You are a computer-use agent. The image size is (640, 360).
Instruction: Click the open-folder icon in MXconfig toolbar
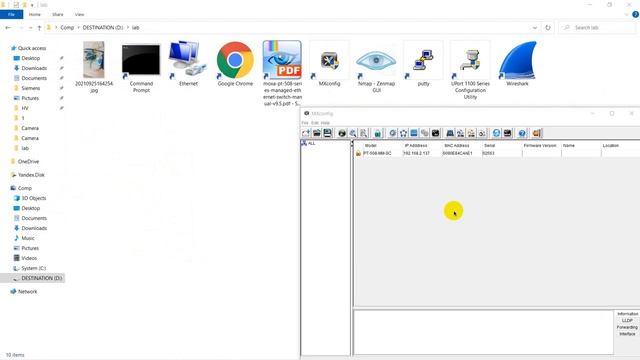click(317, 133)
